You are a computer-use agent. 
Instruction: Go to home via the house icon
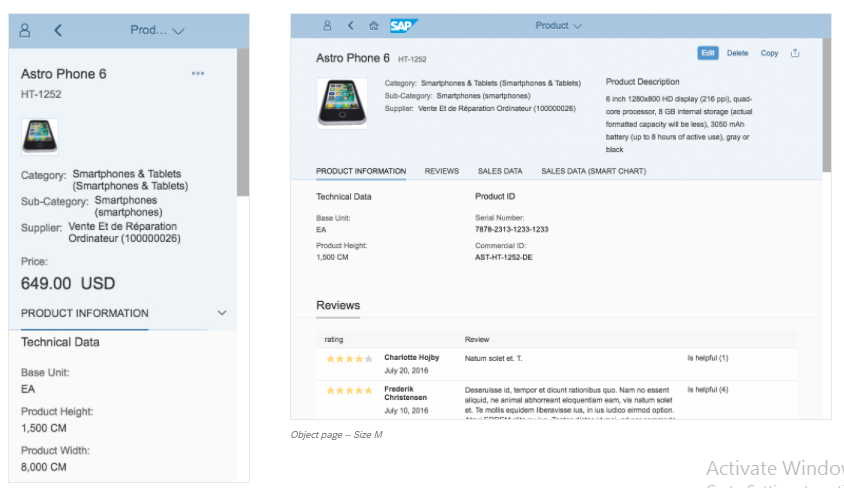pyautogui.click(x=374, y=25)
